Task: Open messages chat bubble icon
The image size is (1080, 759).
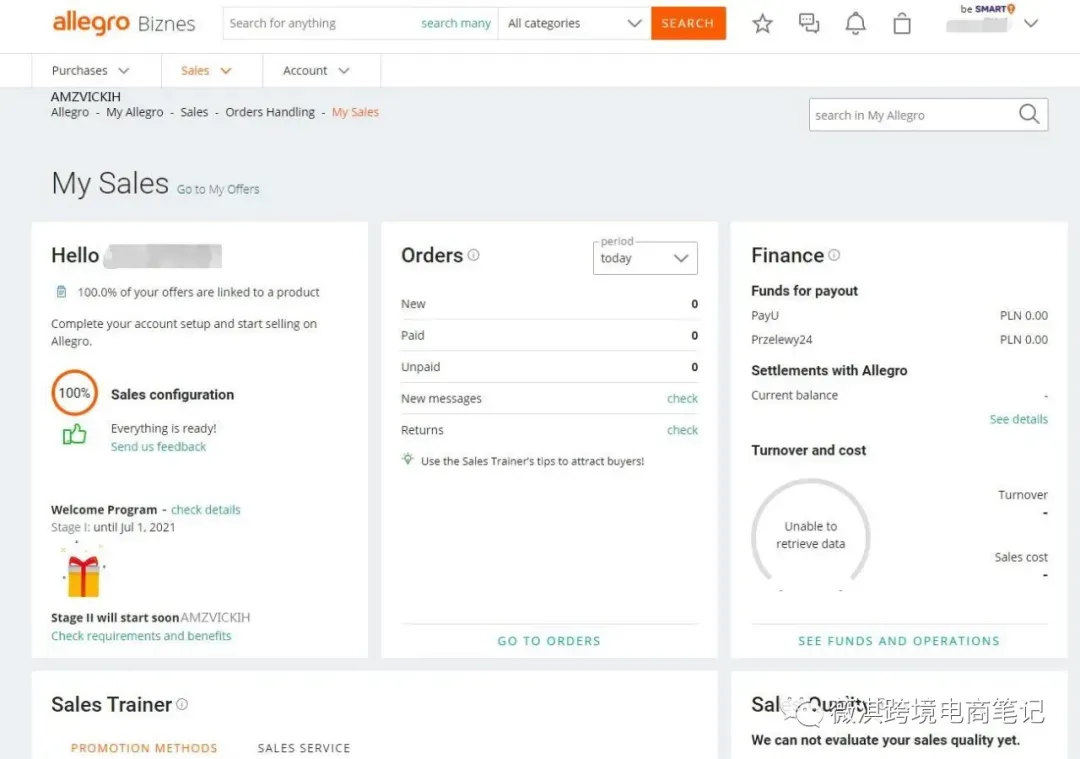Action: (809, 23)
